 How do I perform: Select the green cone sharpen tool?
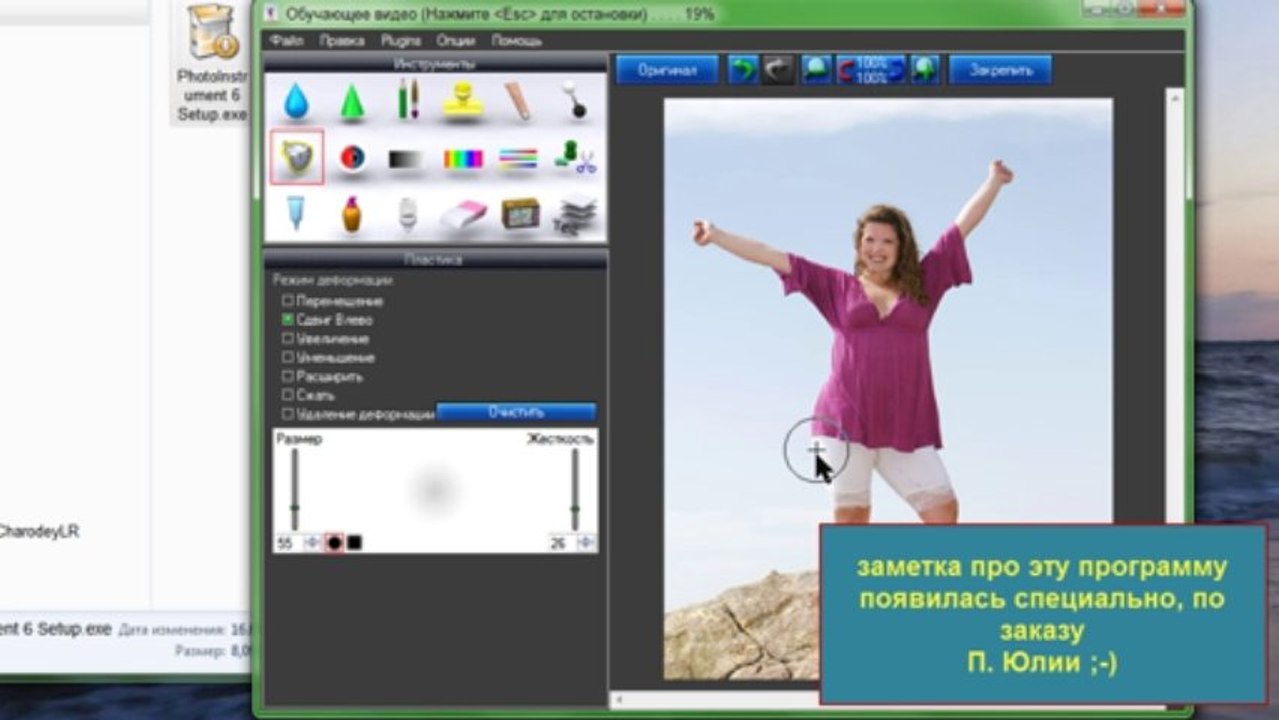[352, 102]
